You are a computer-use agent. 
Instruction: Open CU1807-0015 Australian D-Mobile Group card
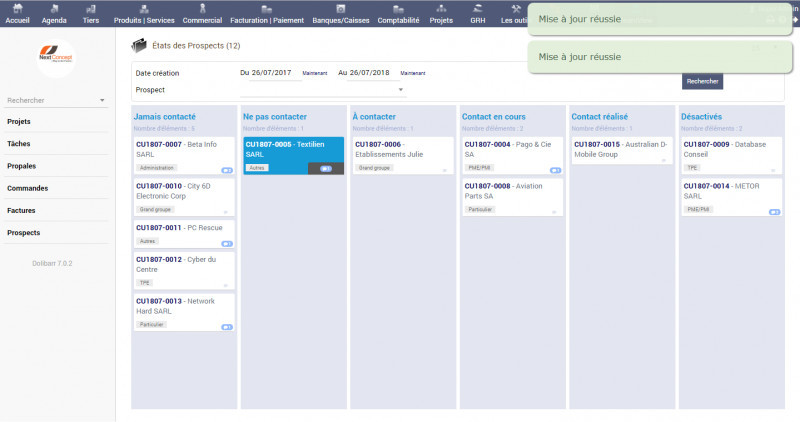[x=622, y=150]
